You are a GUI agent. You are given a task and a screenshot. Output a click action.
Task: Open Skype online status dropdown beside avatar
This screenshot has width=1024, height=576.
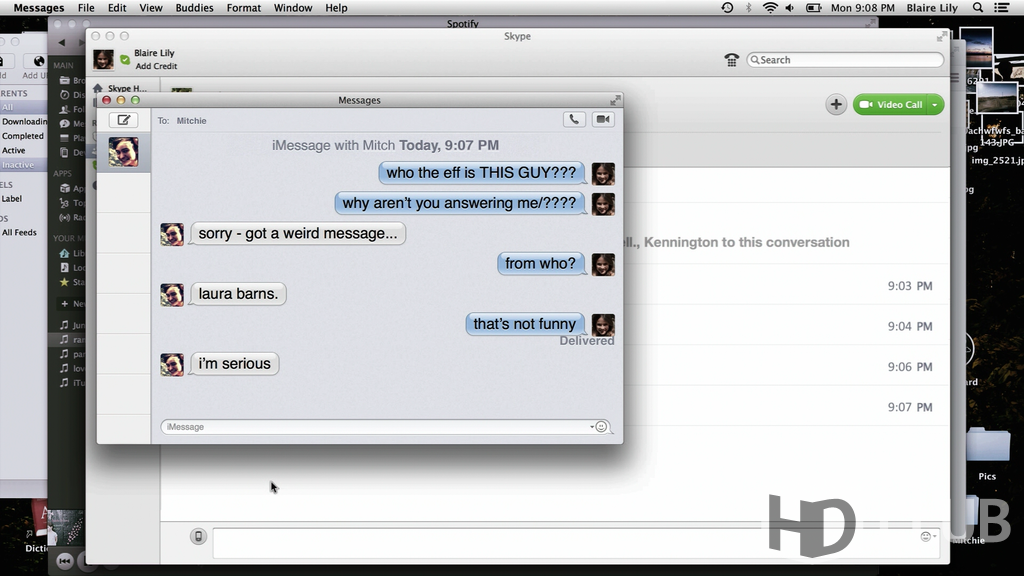(x=124, y=60)
